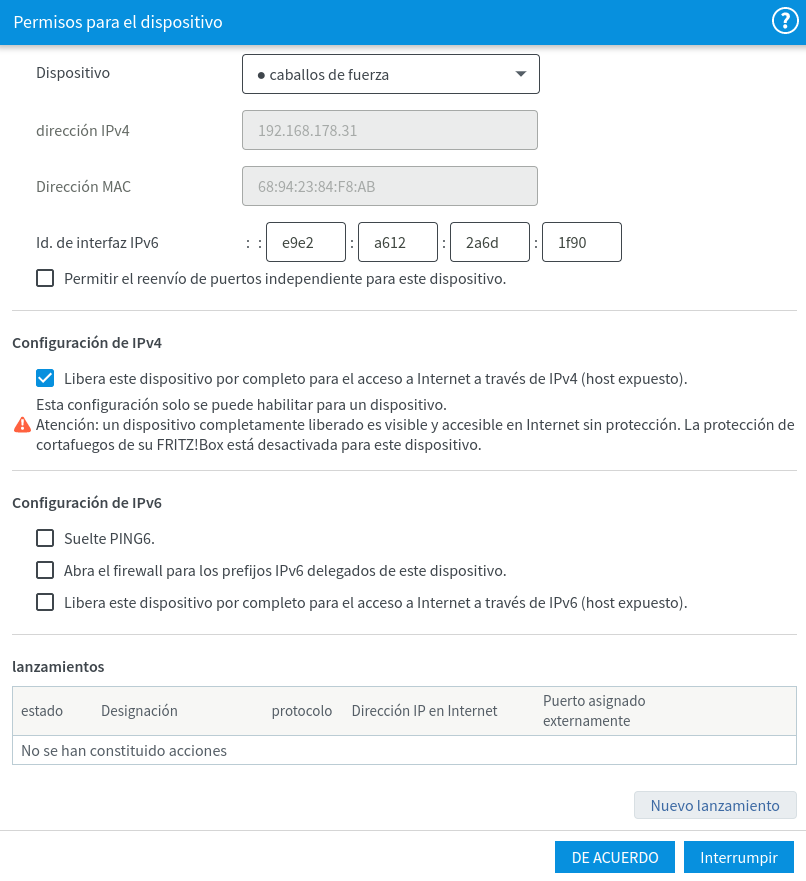Open the help question mark icon
Image resolution: width=806 pixels, height=881 pixels.
[783, 21]
